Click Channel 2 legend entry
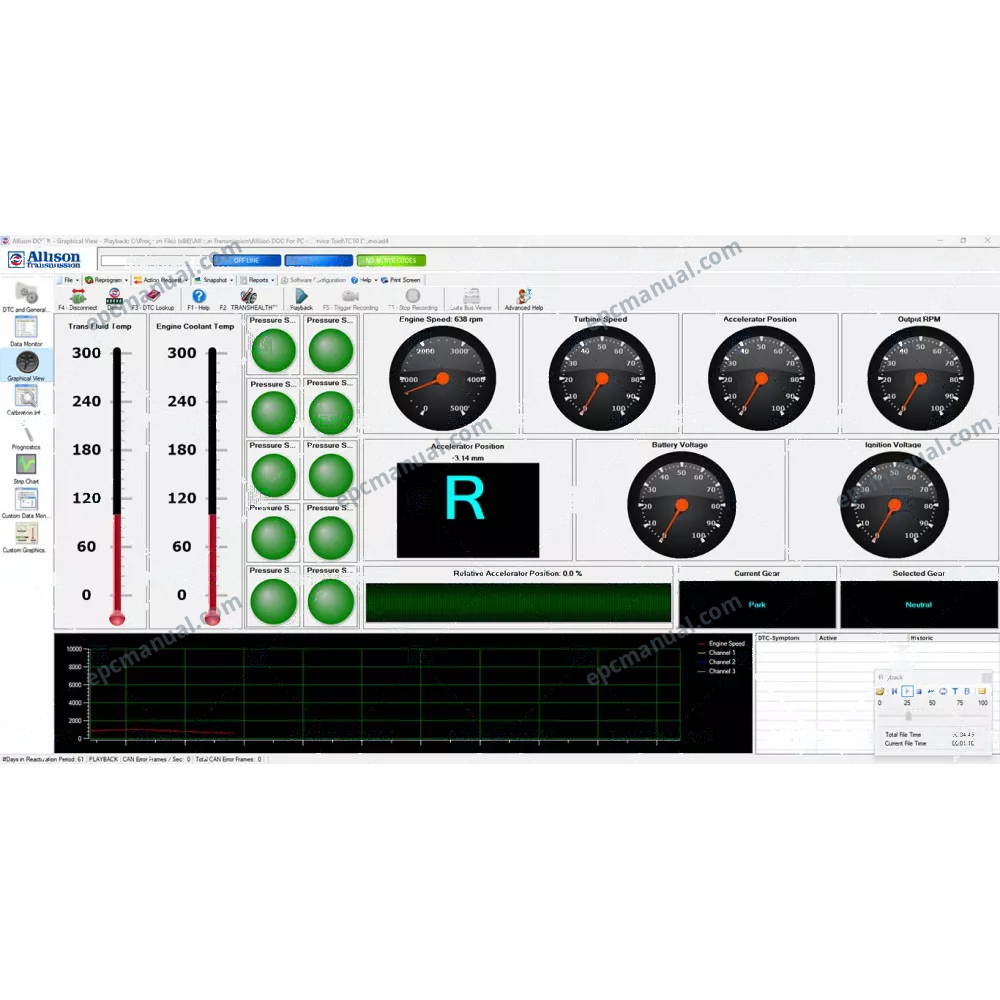 (717, 661)
